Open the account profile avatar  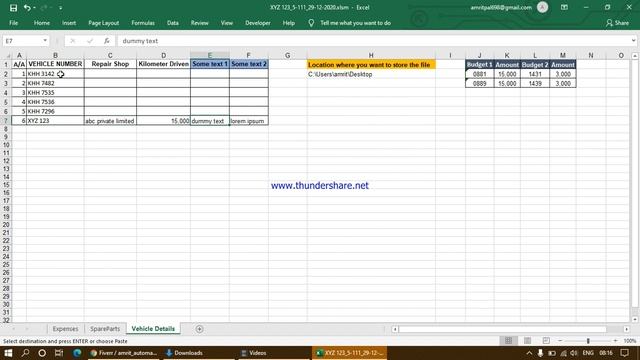click(542, 7)
